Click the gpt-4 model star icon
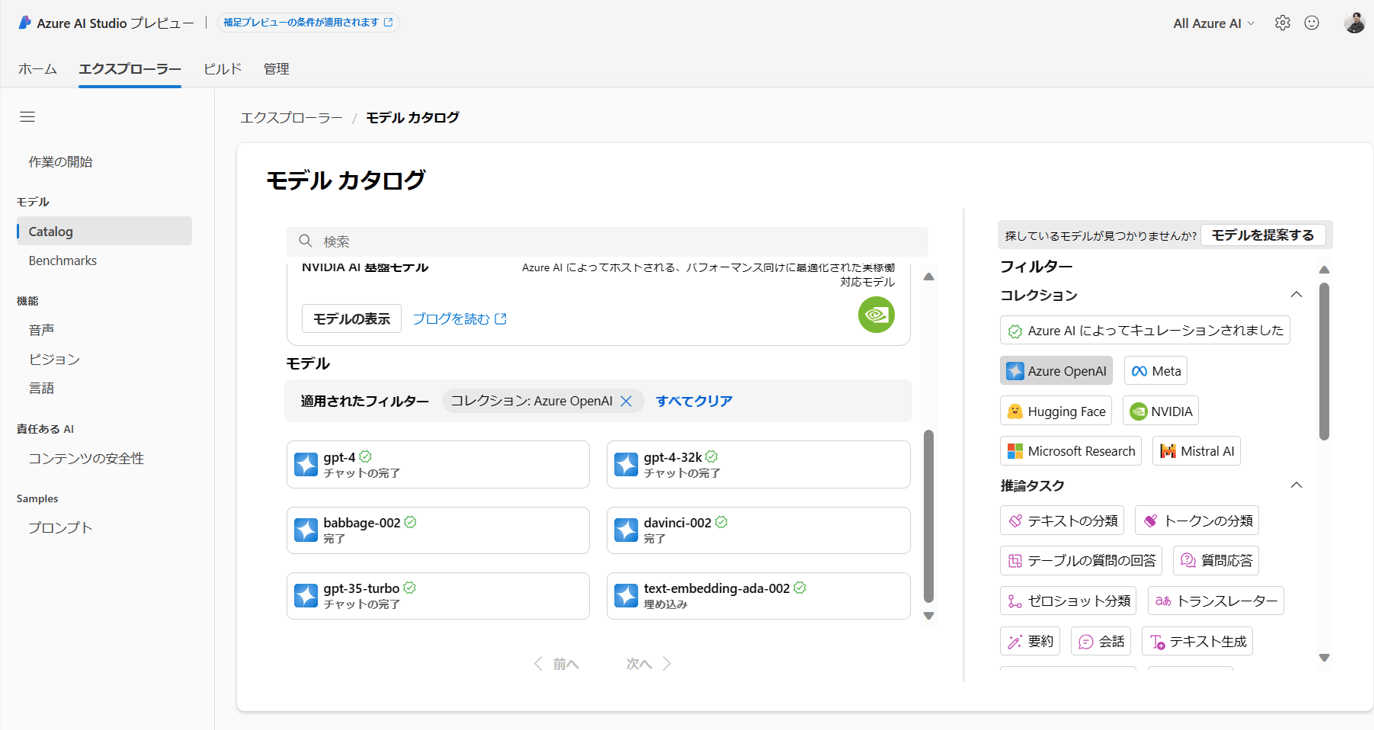The image size is (1374, 730). (306, 464)
